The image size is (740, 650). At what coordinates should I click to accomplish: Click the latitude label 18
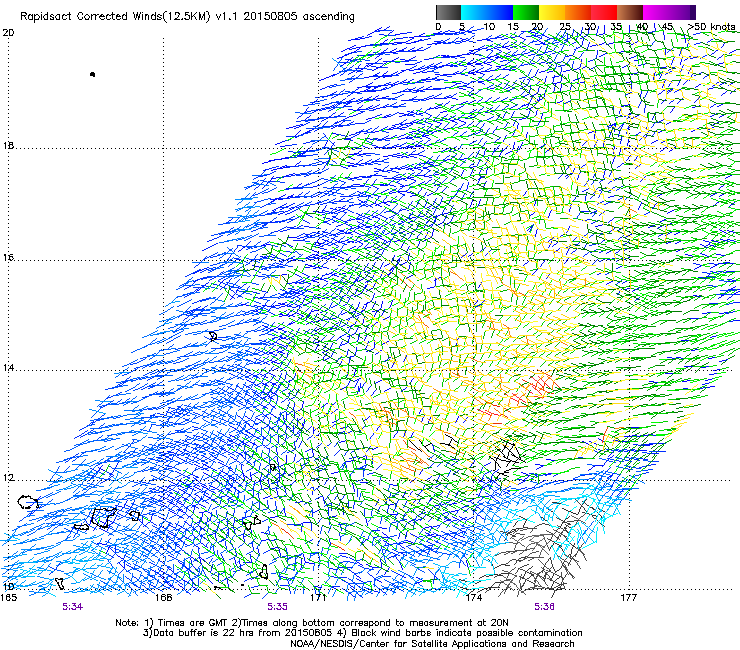pos(8,145)
